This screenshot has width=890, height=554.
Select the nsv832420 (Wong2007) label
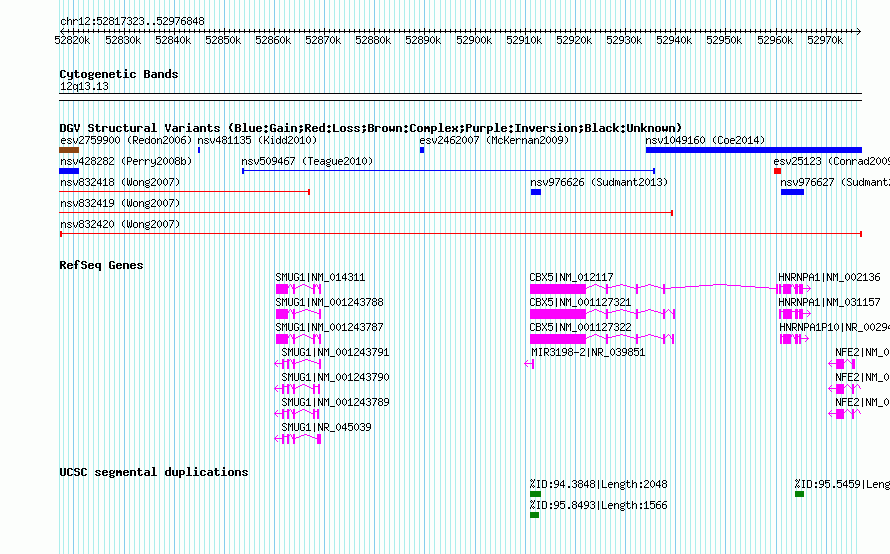point(120,224)
